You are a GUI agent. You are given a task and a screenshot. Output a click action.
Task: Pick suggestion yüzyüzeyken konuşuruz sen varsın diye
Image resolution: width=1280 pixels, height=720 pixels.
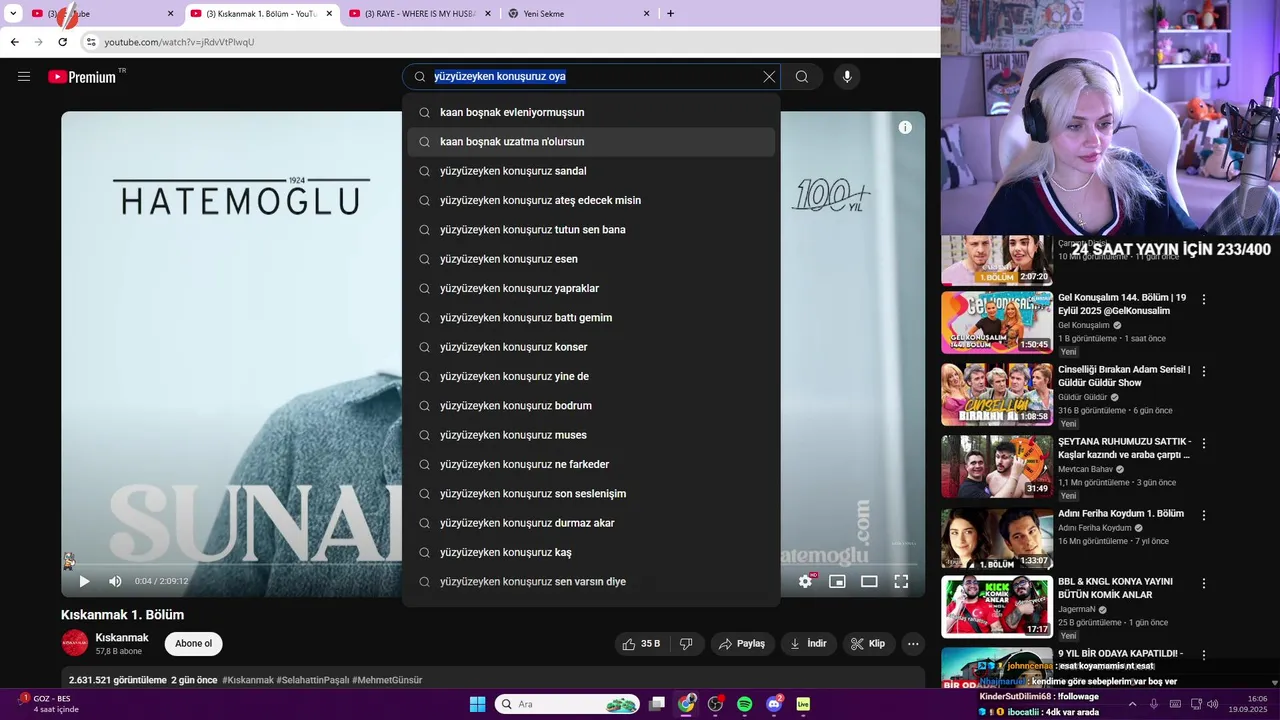tap(591, 582)
